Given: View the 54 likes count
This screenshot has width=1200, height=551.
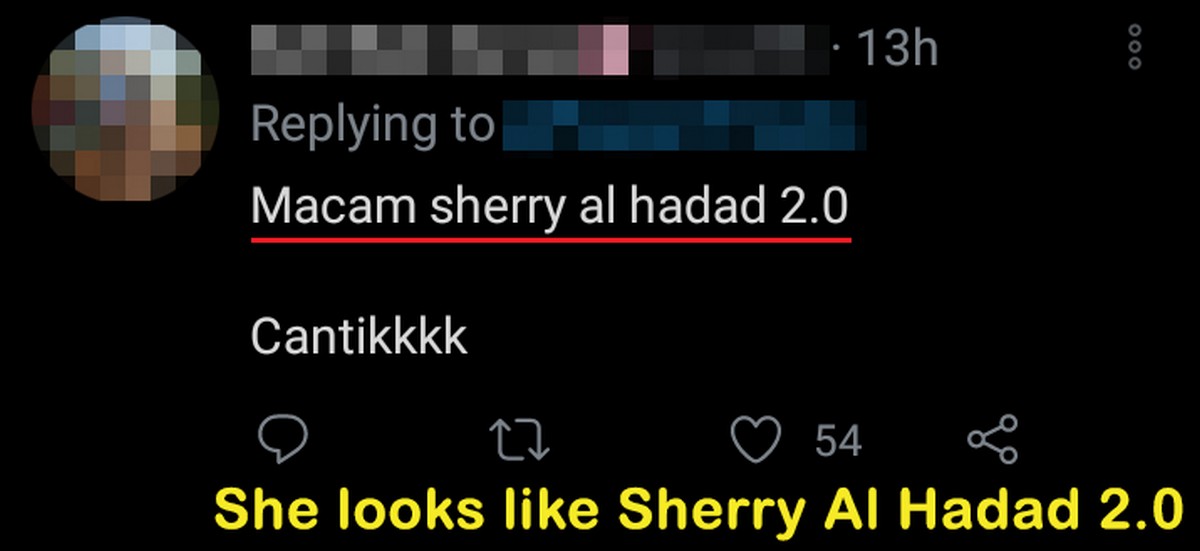Looking at the screenshot, I should (x=838, y=440).
